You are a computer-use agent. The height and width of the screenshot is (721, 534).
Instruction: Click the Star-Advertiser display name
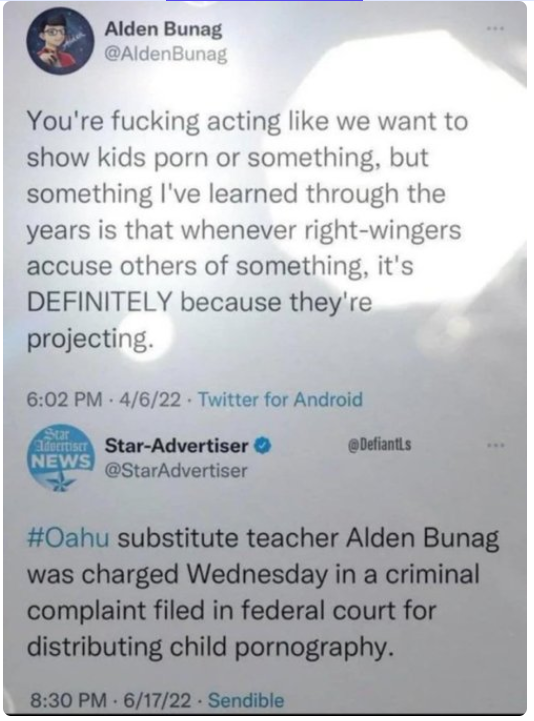[177, 446]
